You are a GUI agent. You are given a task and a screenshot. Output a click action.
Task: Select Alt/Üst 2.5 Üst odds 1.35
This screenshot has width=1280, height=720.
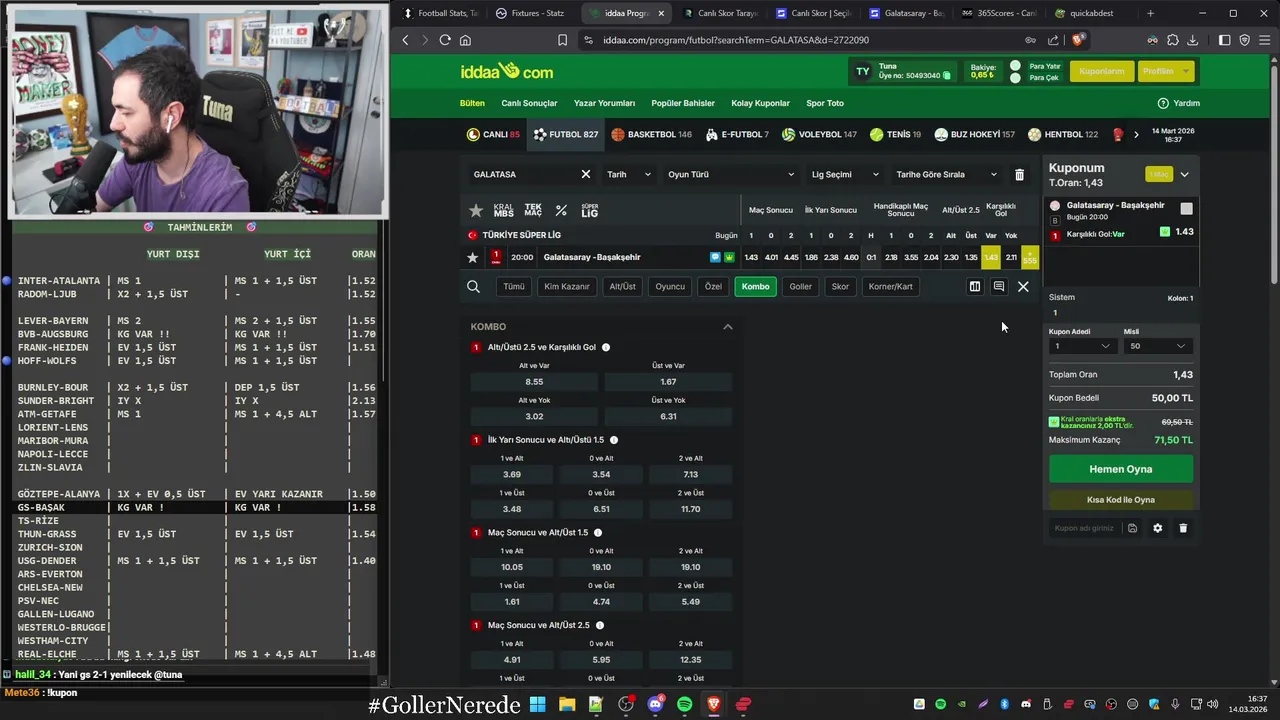click(971, 257)
